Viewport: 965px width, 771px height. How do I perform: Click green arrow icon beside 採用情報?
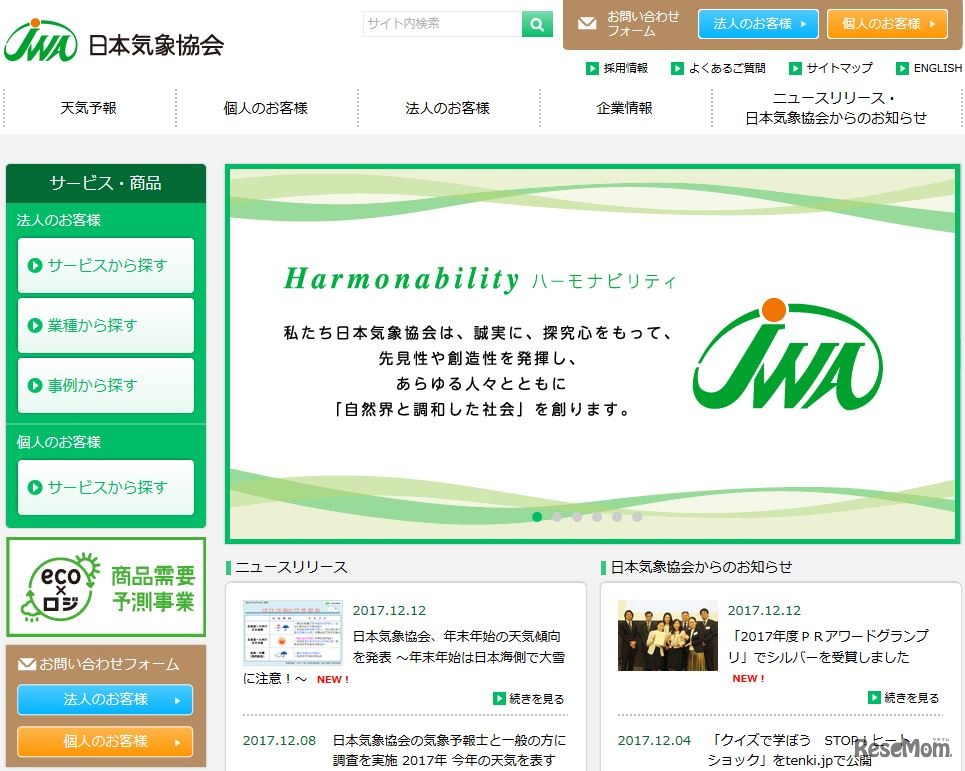tap(592, 68)
